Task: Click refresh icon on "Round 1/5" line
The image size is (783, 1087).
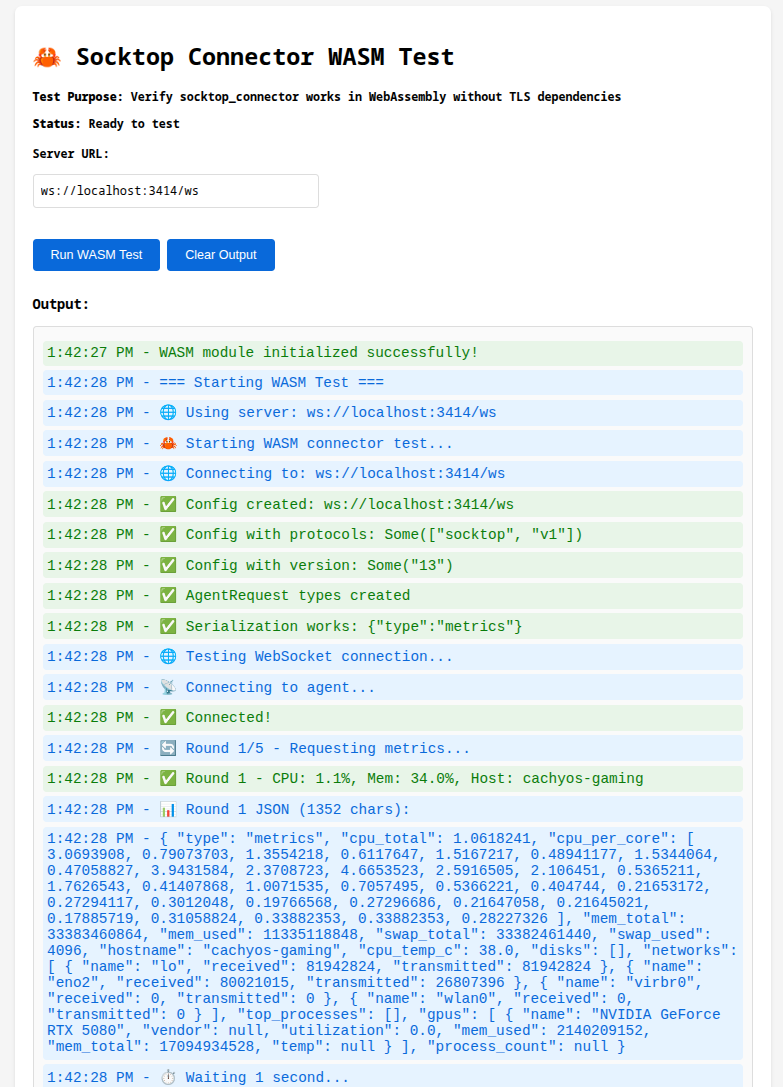Action: tap(168, 748)
